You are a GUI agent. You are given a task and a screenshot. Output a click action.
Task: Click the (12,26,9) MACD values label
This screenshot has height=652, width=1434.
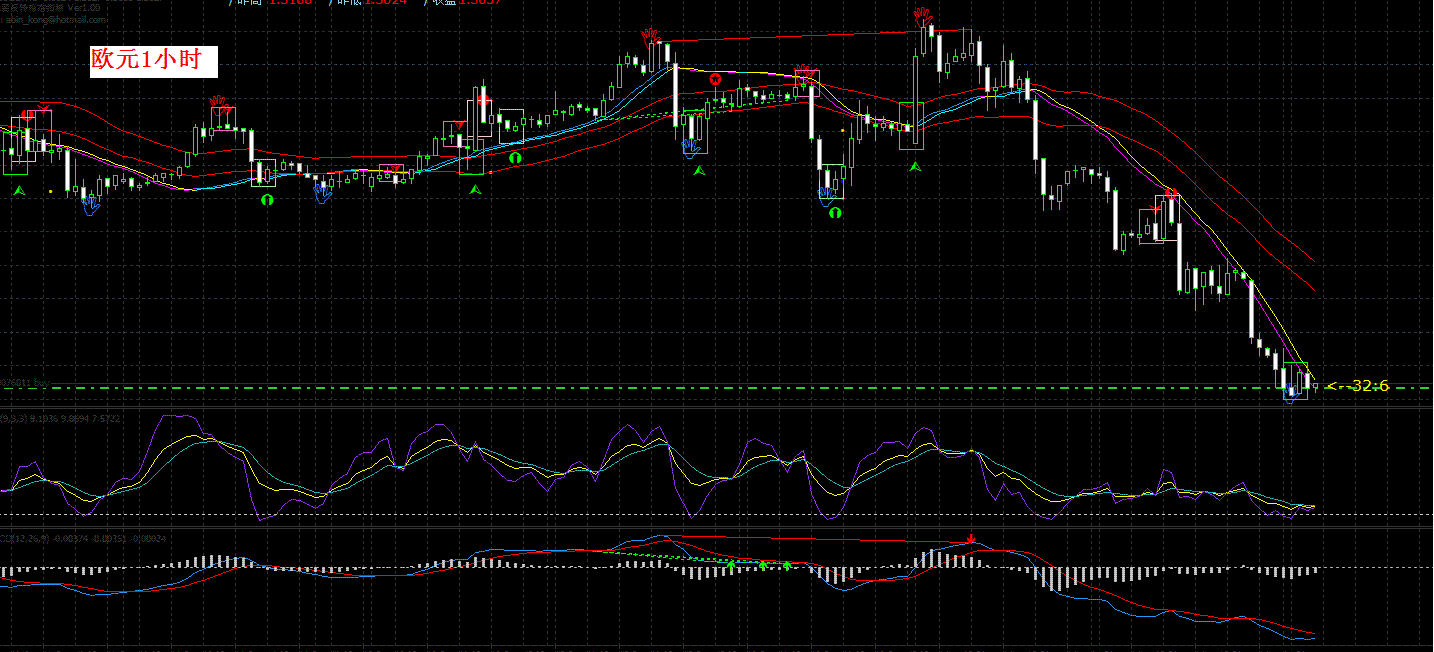click(x=84, y=538)
